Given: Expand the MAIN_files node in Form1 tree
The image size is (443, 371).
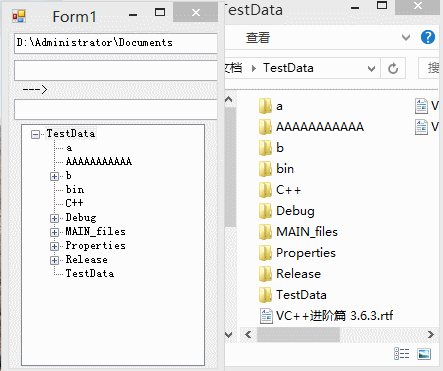Looking at the screenshot, I should 54,232.
